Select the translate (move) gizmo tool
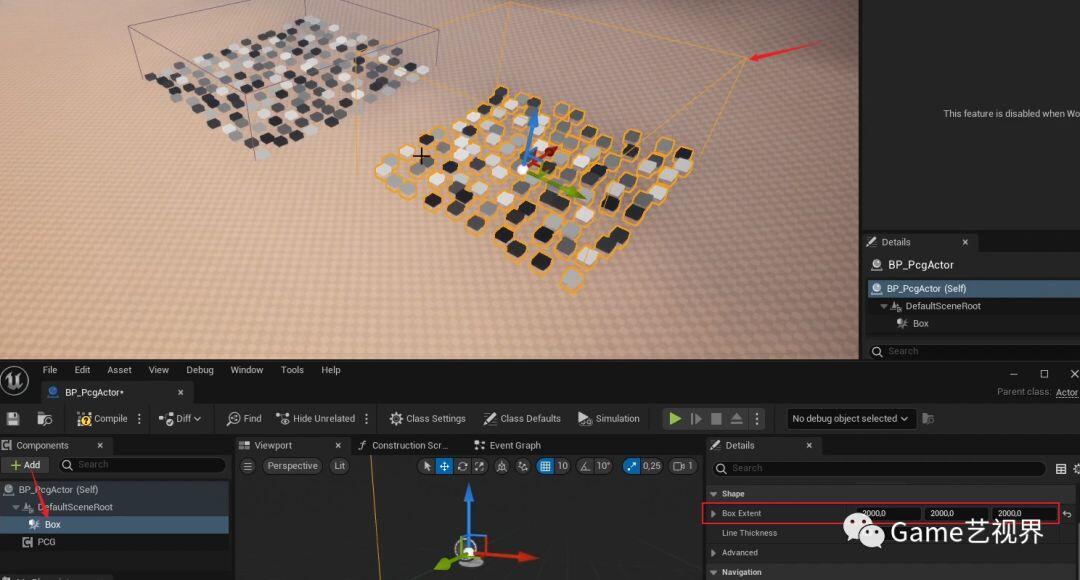This screenshot has width=1080, height=580. point(444,466)
